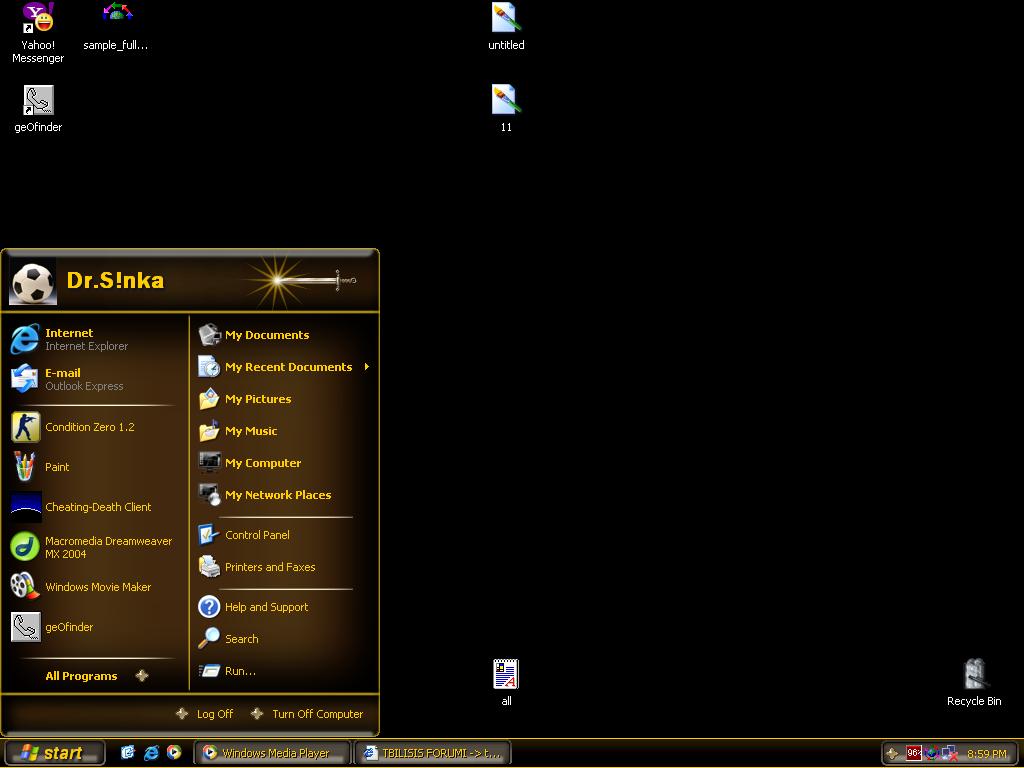Image resolution: width=1024 pixels, height=768 pixels.
Task: Click the Log Off button
Action: tap(205, 714)
